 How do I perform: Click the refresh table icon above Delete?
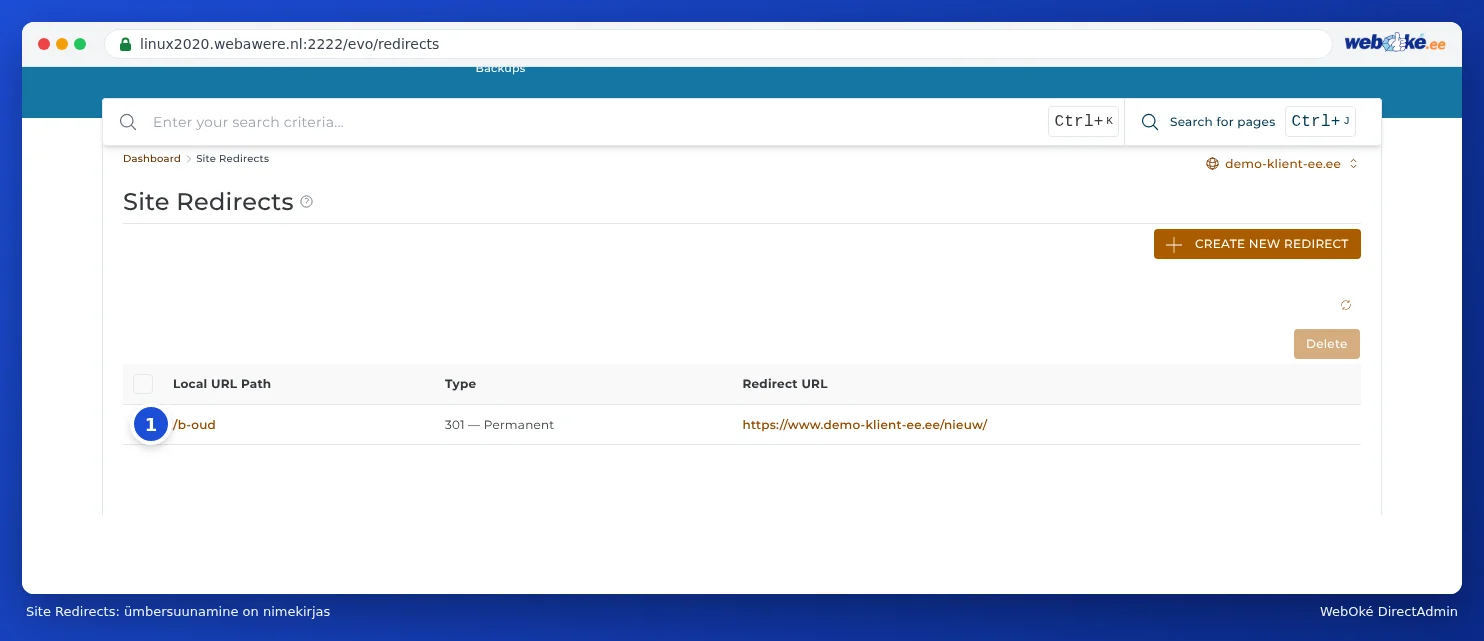(x=1346, y=305)
